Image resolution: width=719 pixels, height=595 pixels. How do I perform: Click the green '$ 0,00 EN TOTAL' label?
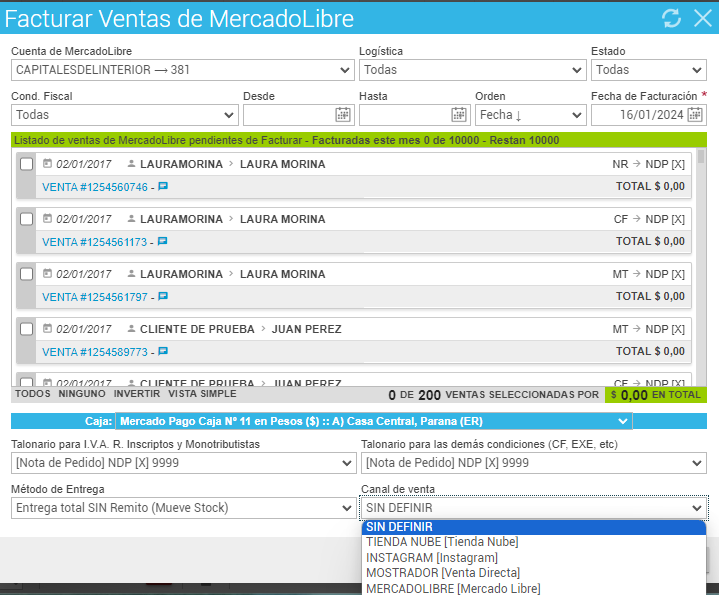(656, 395)
